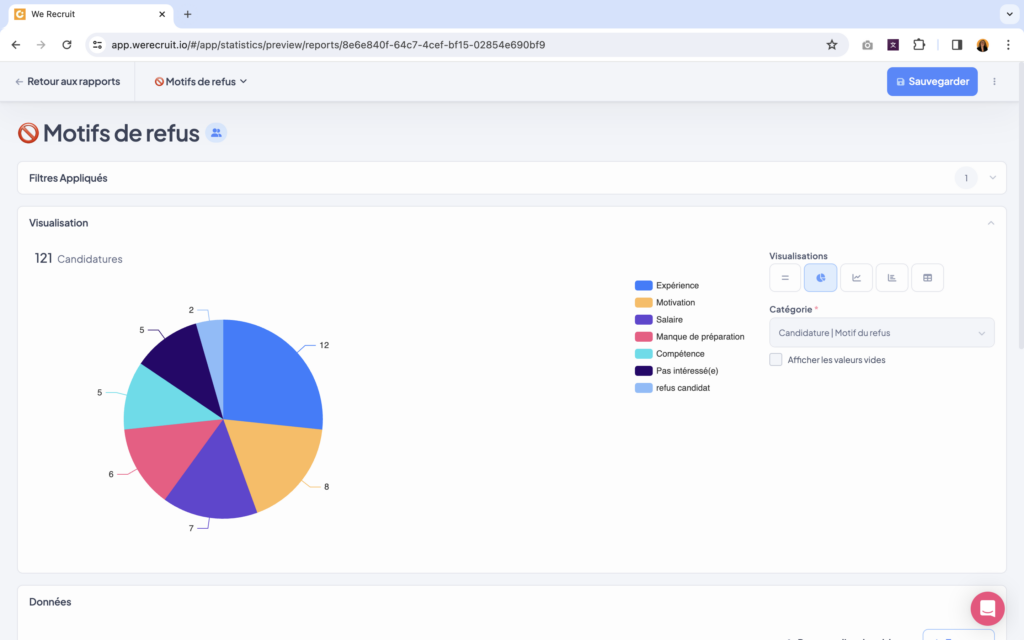Select the pie chart visualisation
The height and width of the screenshot is (640, 1024).
click(820, 278)
